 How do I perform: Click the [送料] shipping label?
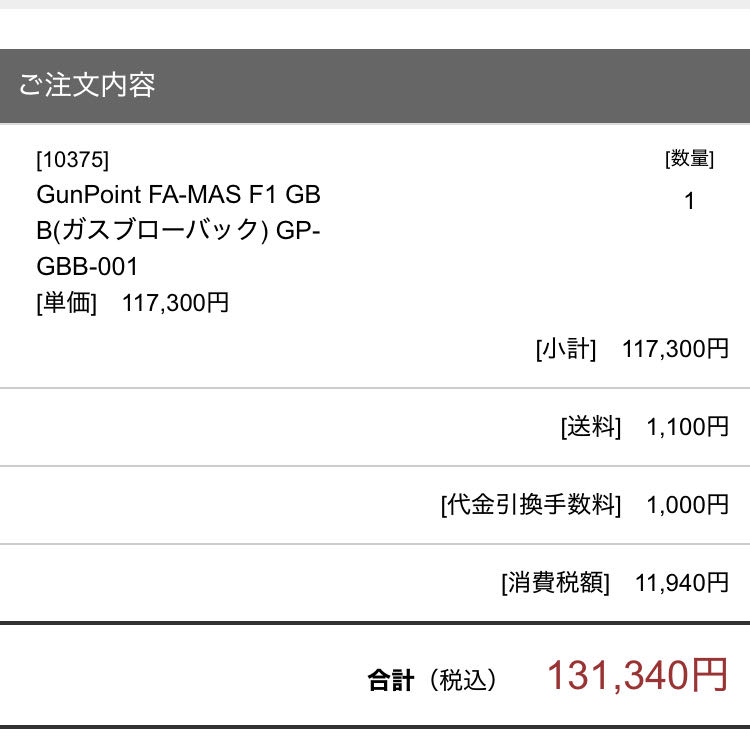click(x=591, y=427)
